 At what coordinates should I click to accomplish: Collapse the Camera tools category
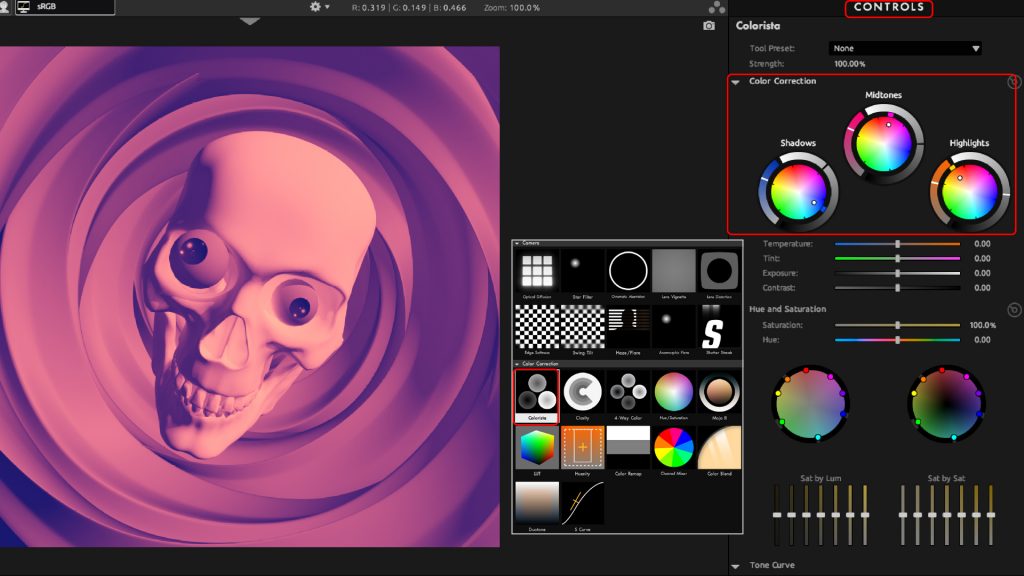click(517, 243)
